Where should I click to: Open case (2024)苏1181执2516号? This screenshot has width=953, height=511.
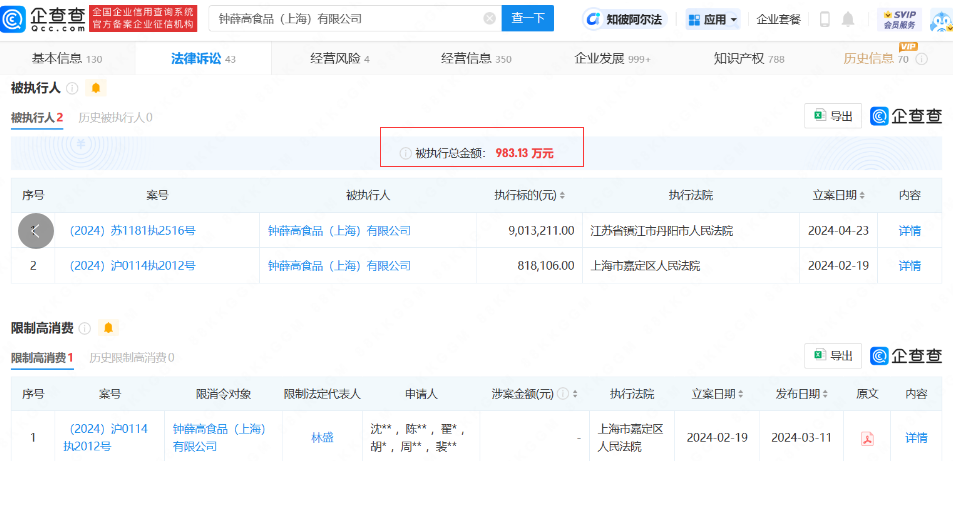click(x=132, y=231)
